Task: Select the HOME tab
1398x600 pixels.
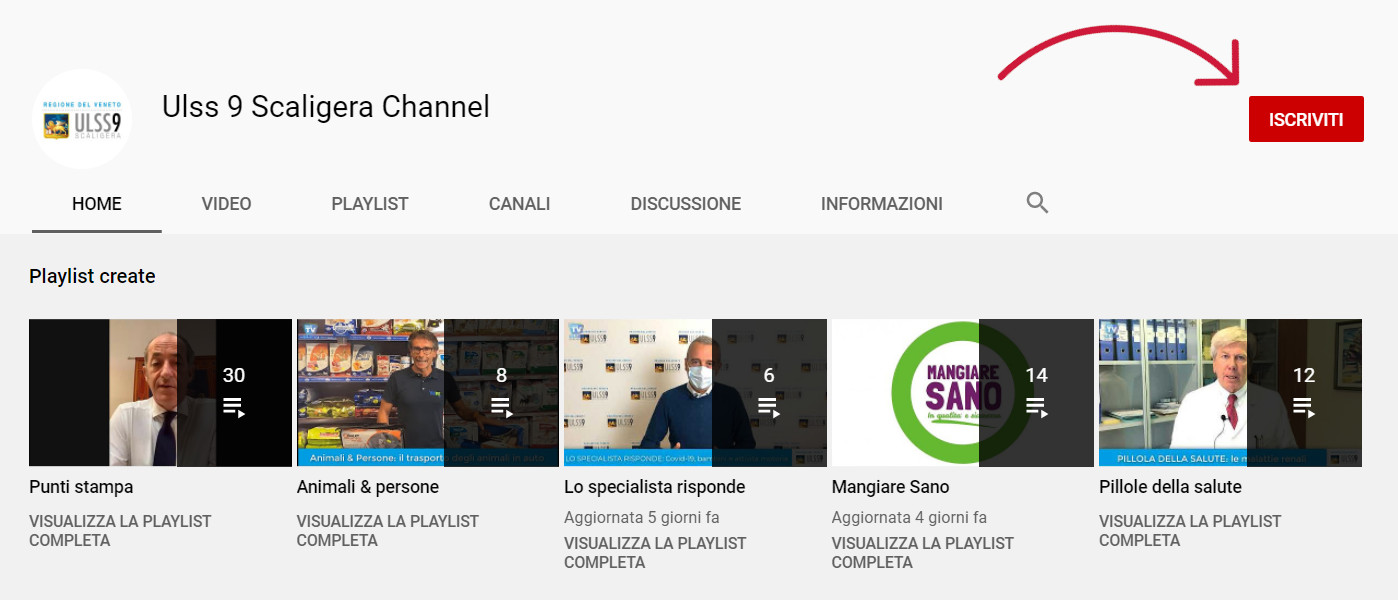Action: click(x=97, y=204)
